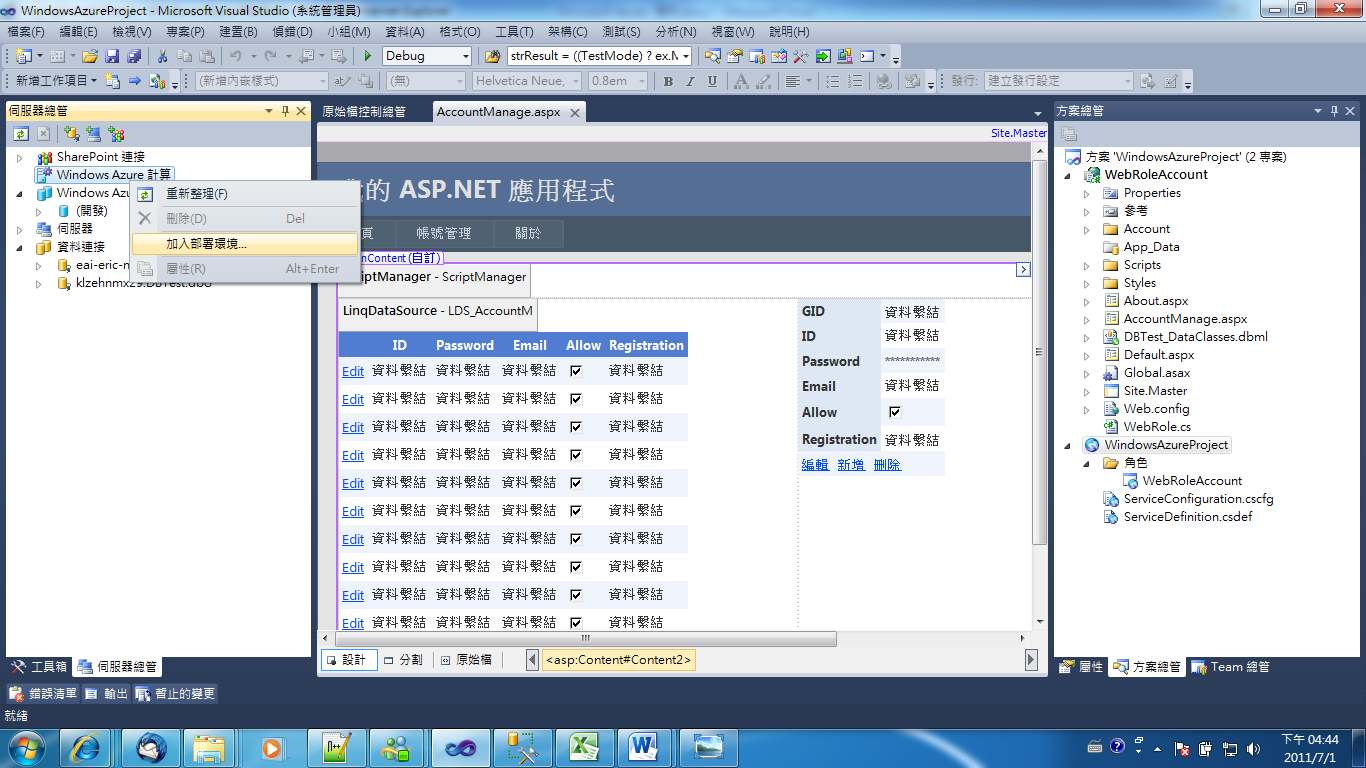1366x768 pixels.
Task: Toggle the first Allow checkbox in the grid
Action: [576, 370]
